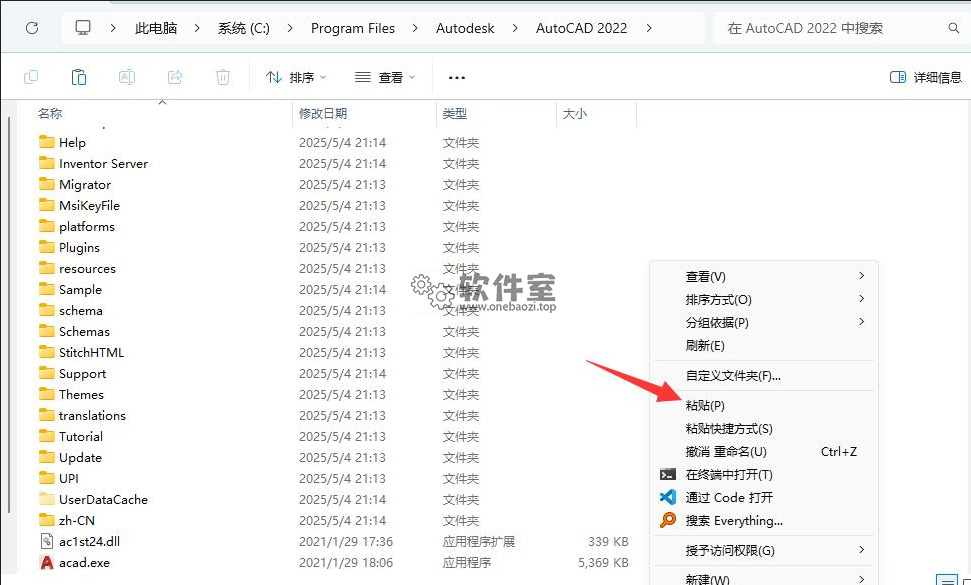Click Program Files in breadcrumb path

353,28
